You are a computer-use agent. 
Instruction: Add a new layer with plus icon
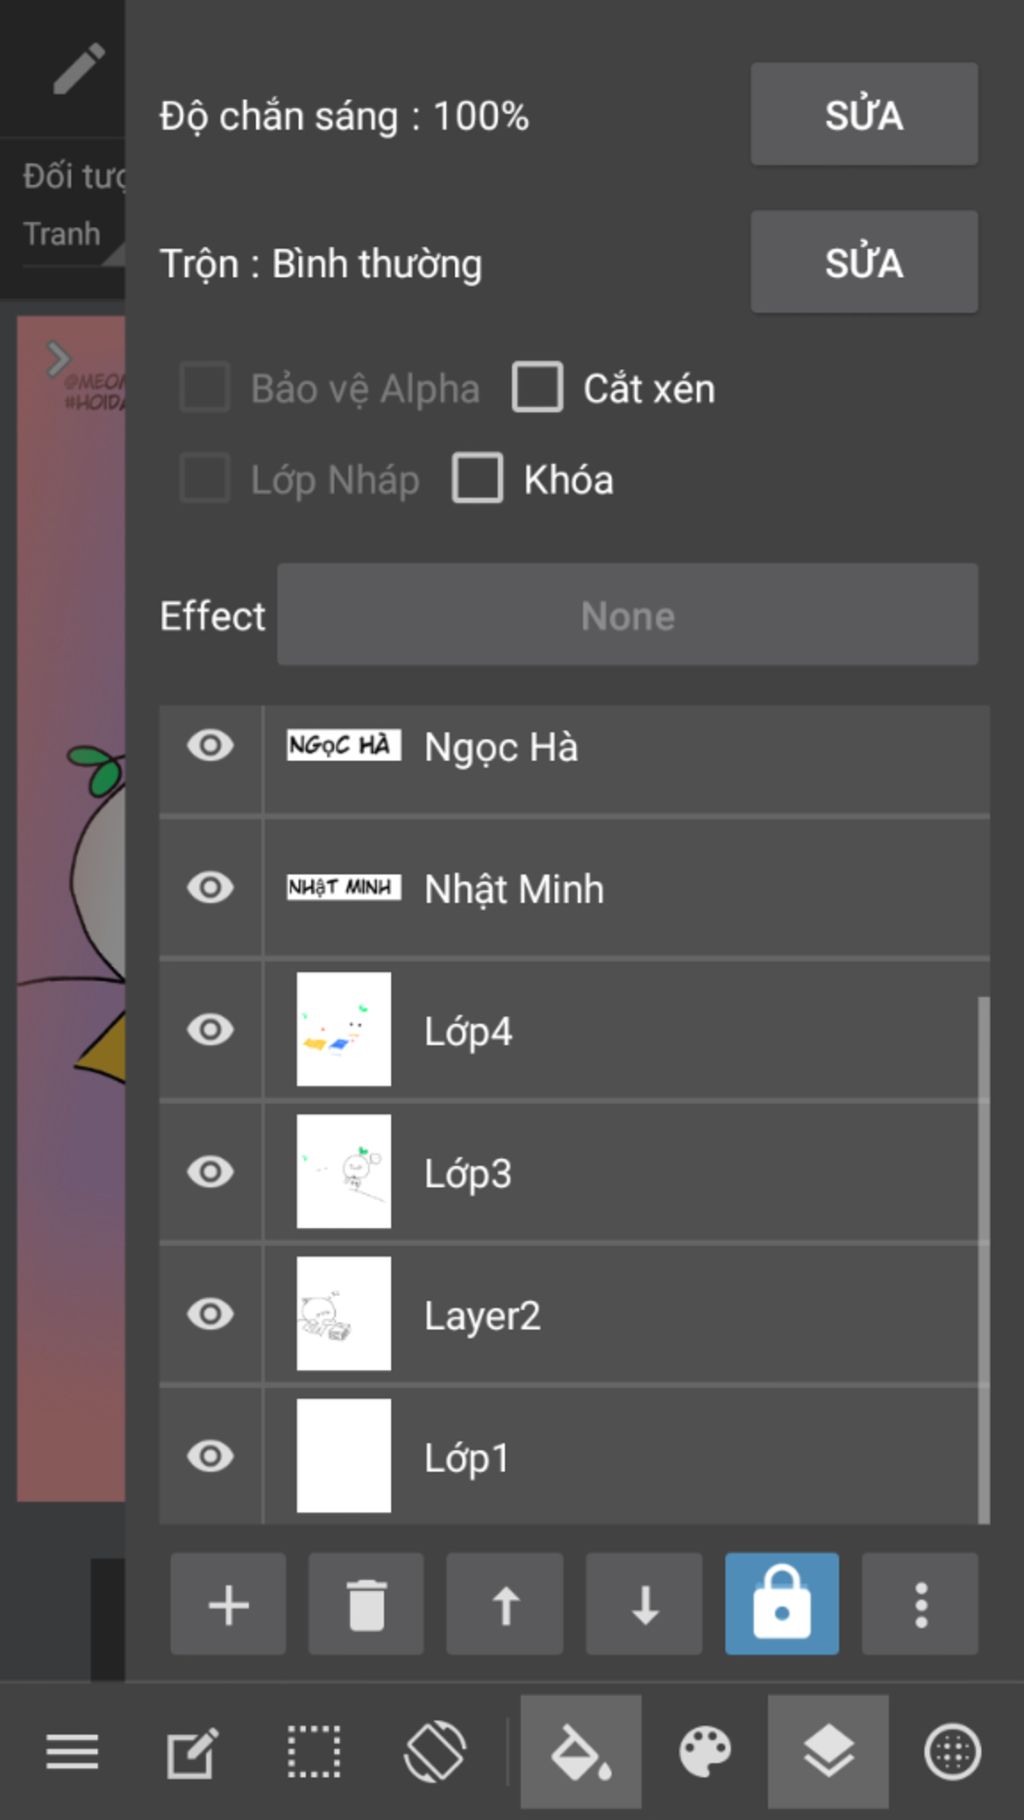click(228, 1604)
